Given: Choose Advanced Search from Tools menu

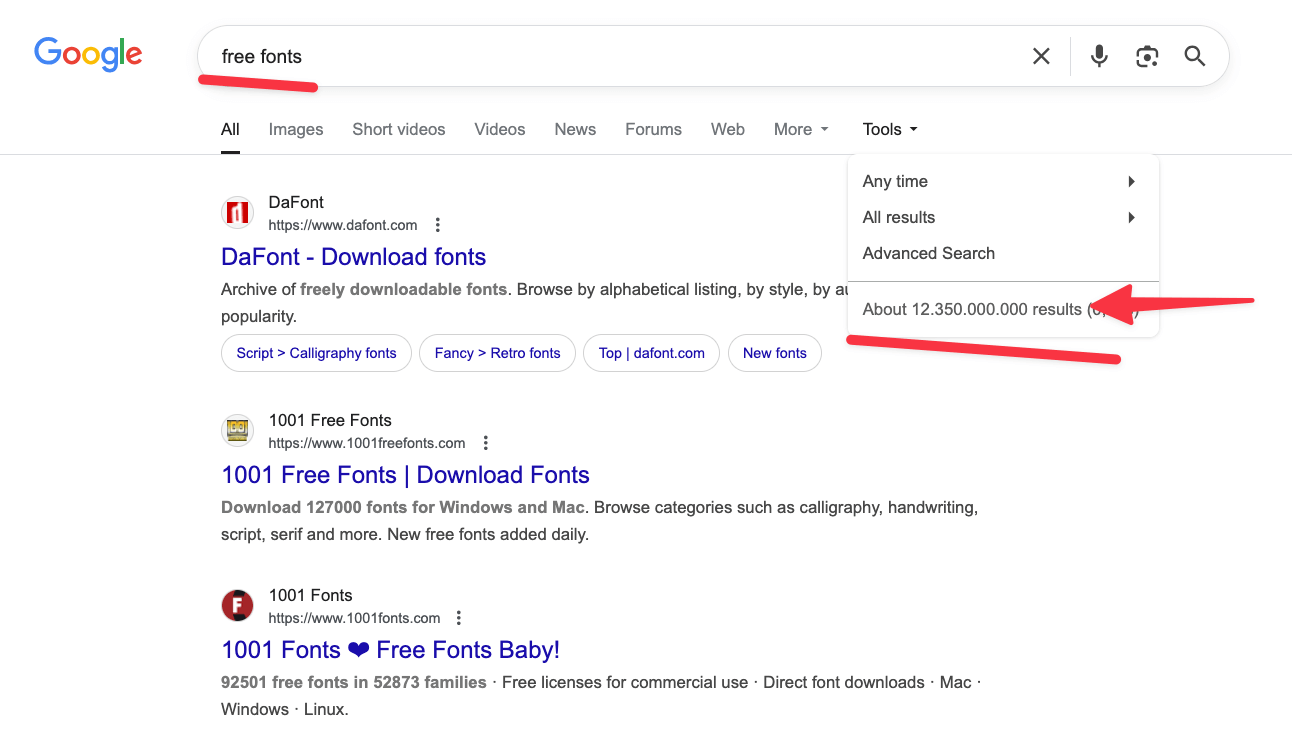Looking at the screenshot, I should (x=1003, y=253).
